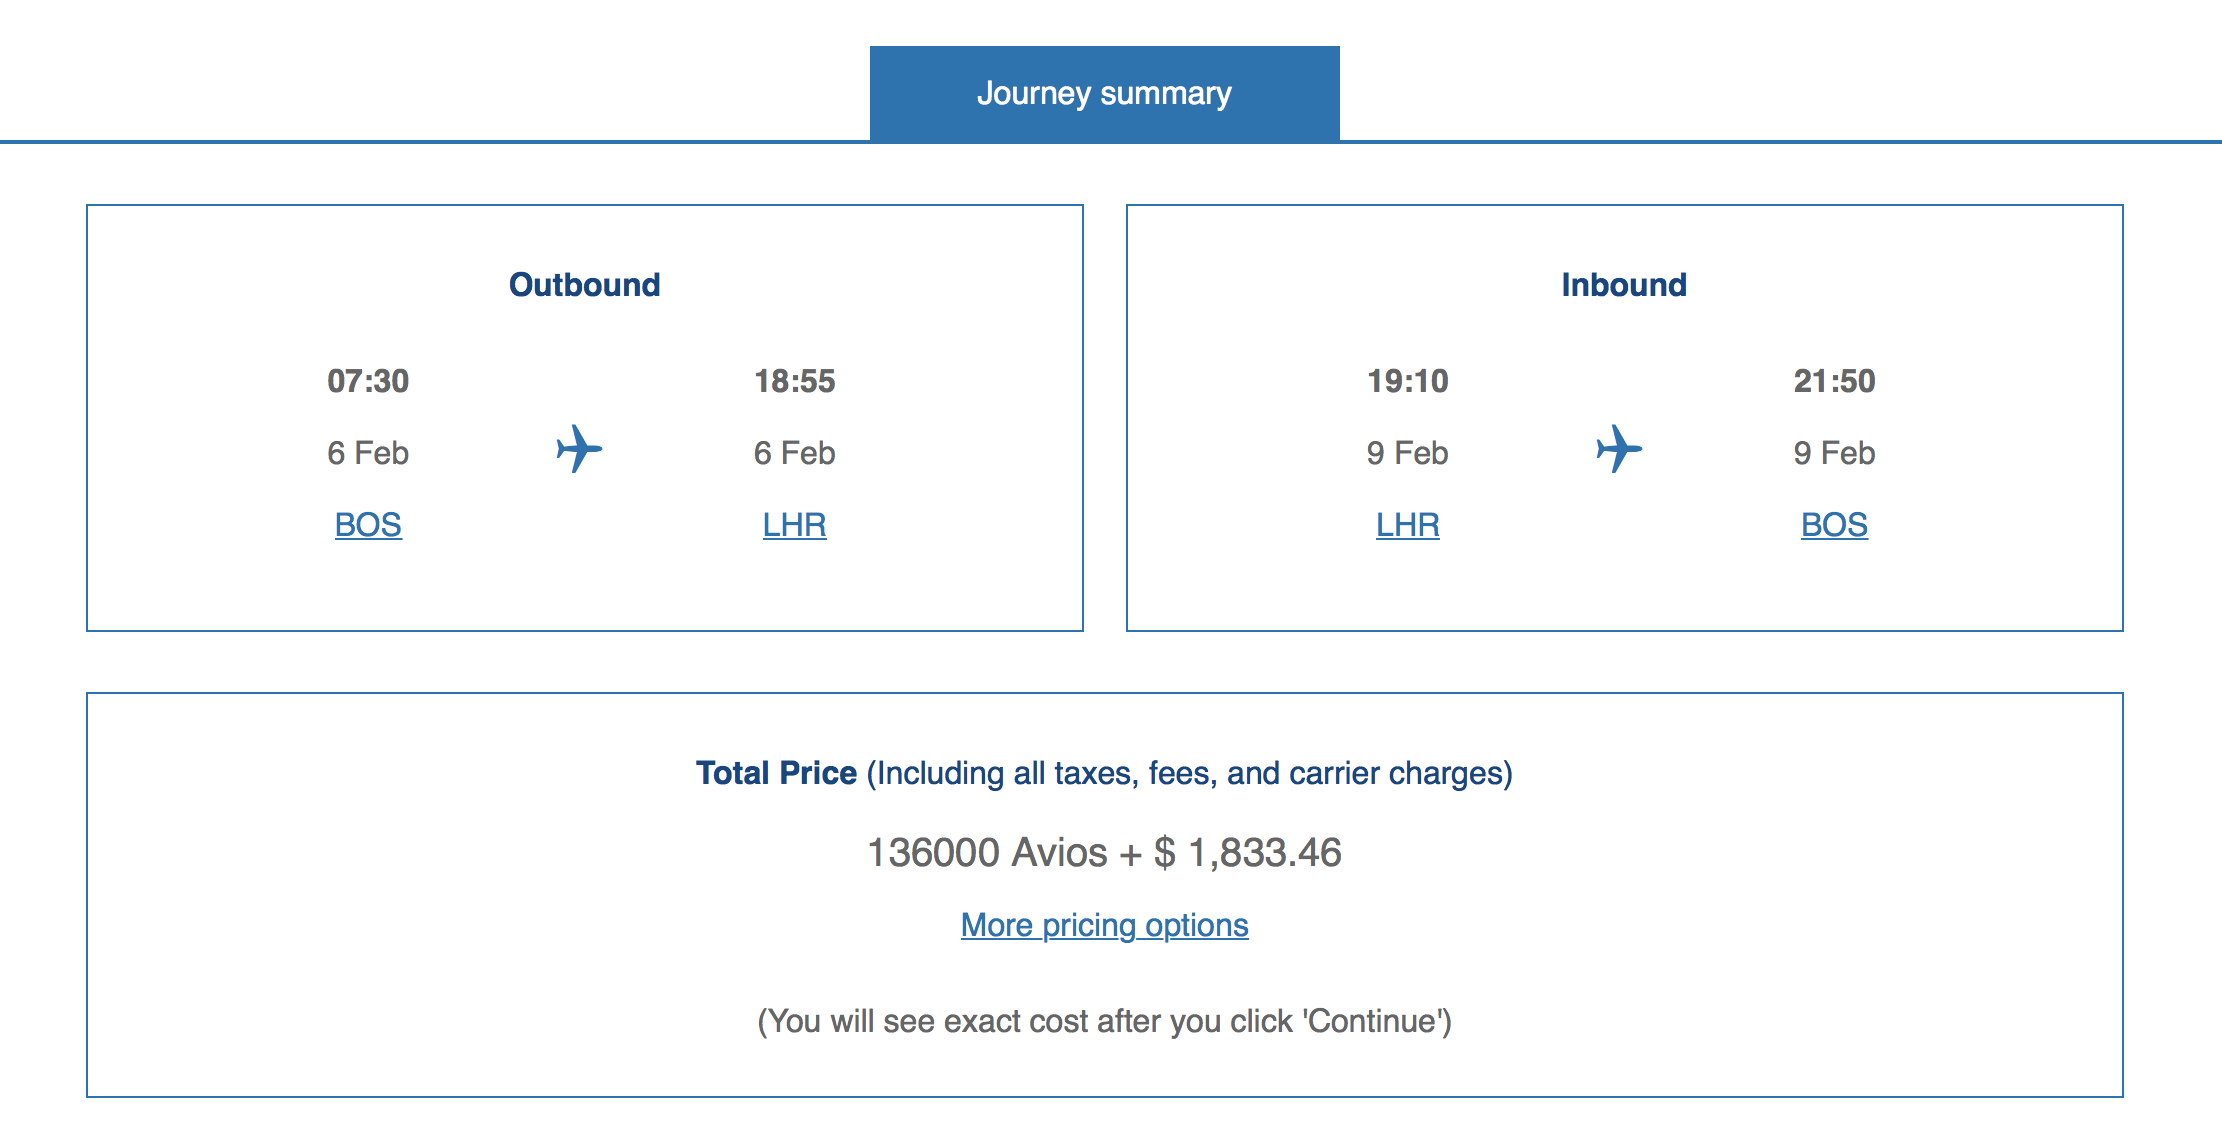The width and height of the screenshot is (2222, 1146).
Task: Click the 6 Feb date above outbound BOS
Action: click(x=368, y=453)
